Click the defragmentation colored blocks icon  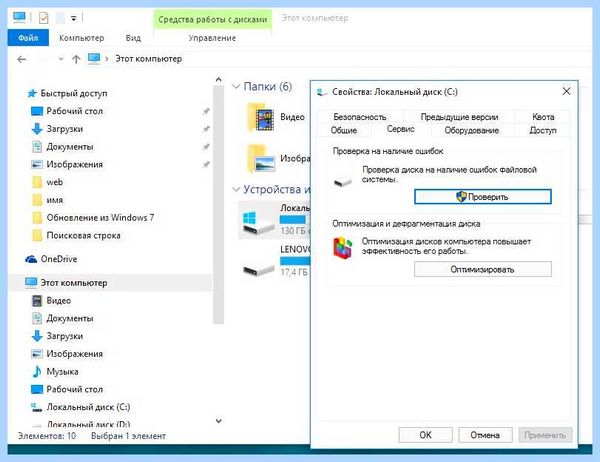pos(342,247)
